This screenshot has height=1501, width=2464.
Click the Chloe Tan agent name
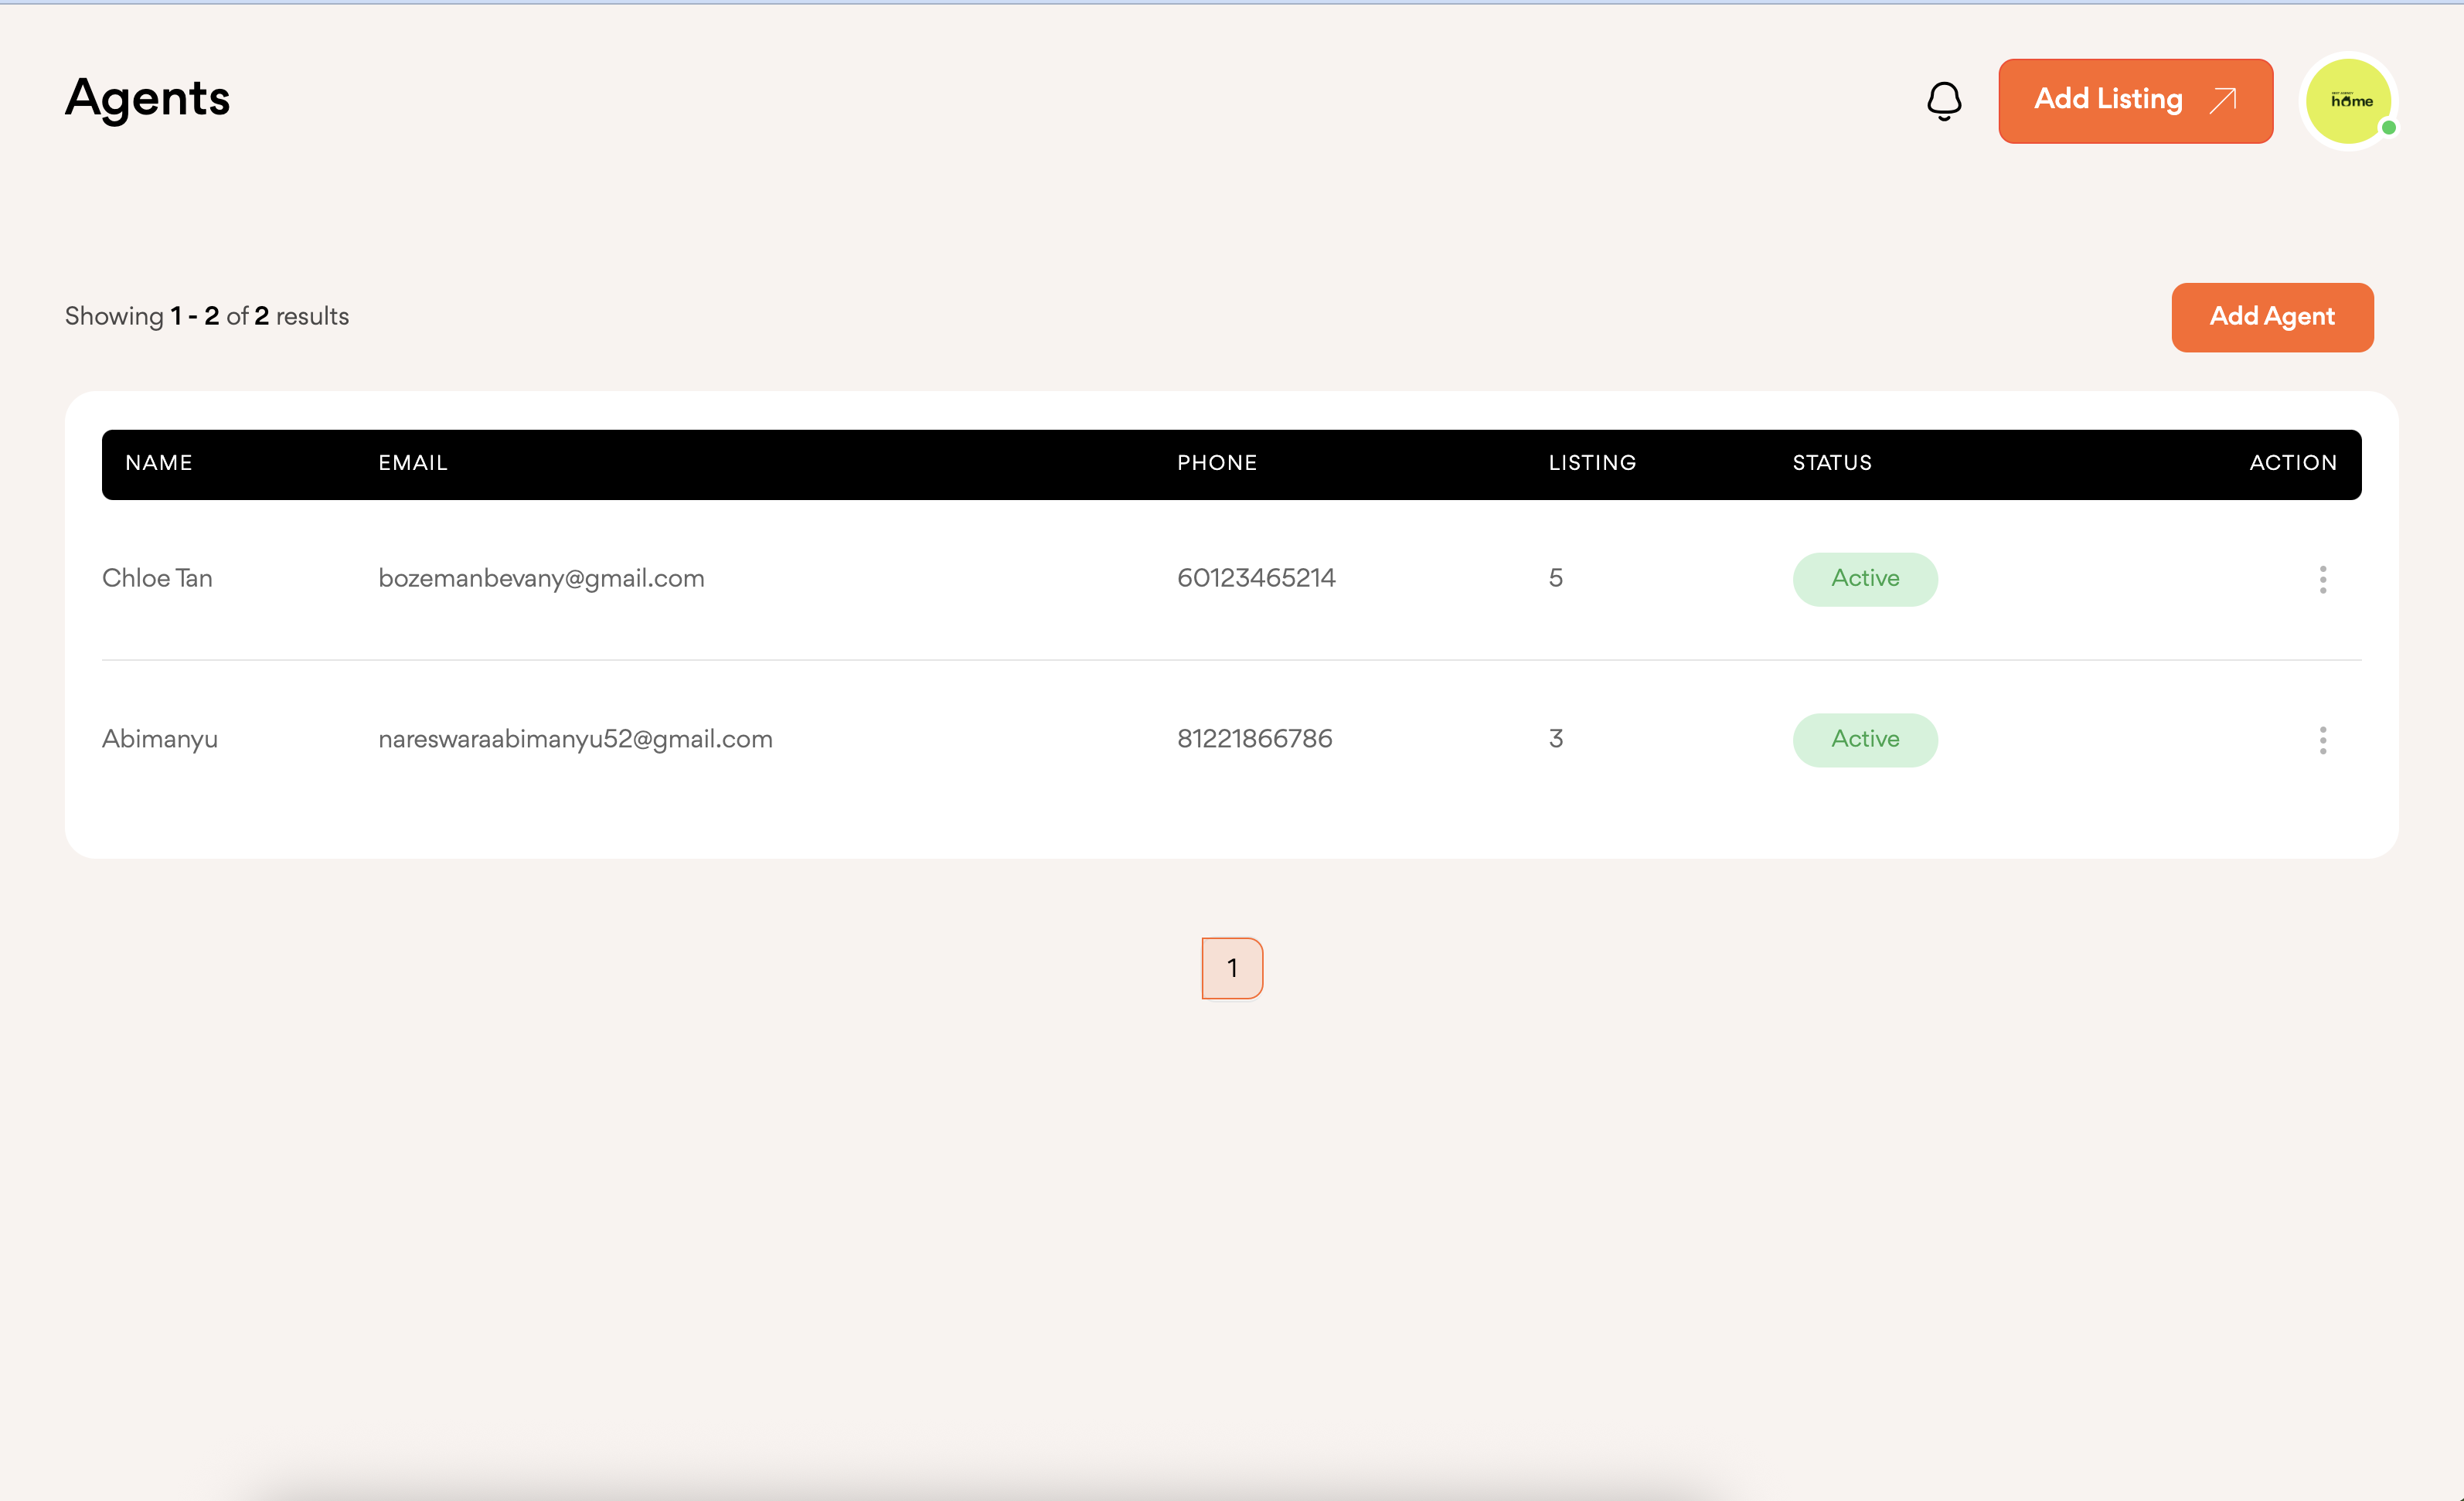(157, 579)
